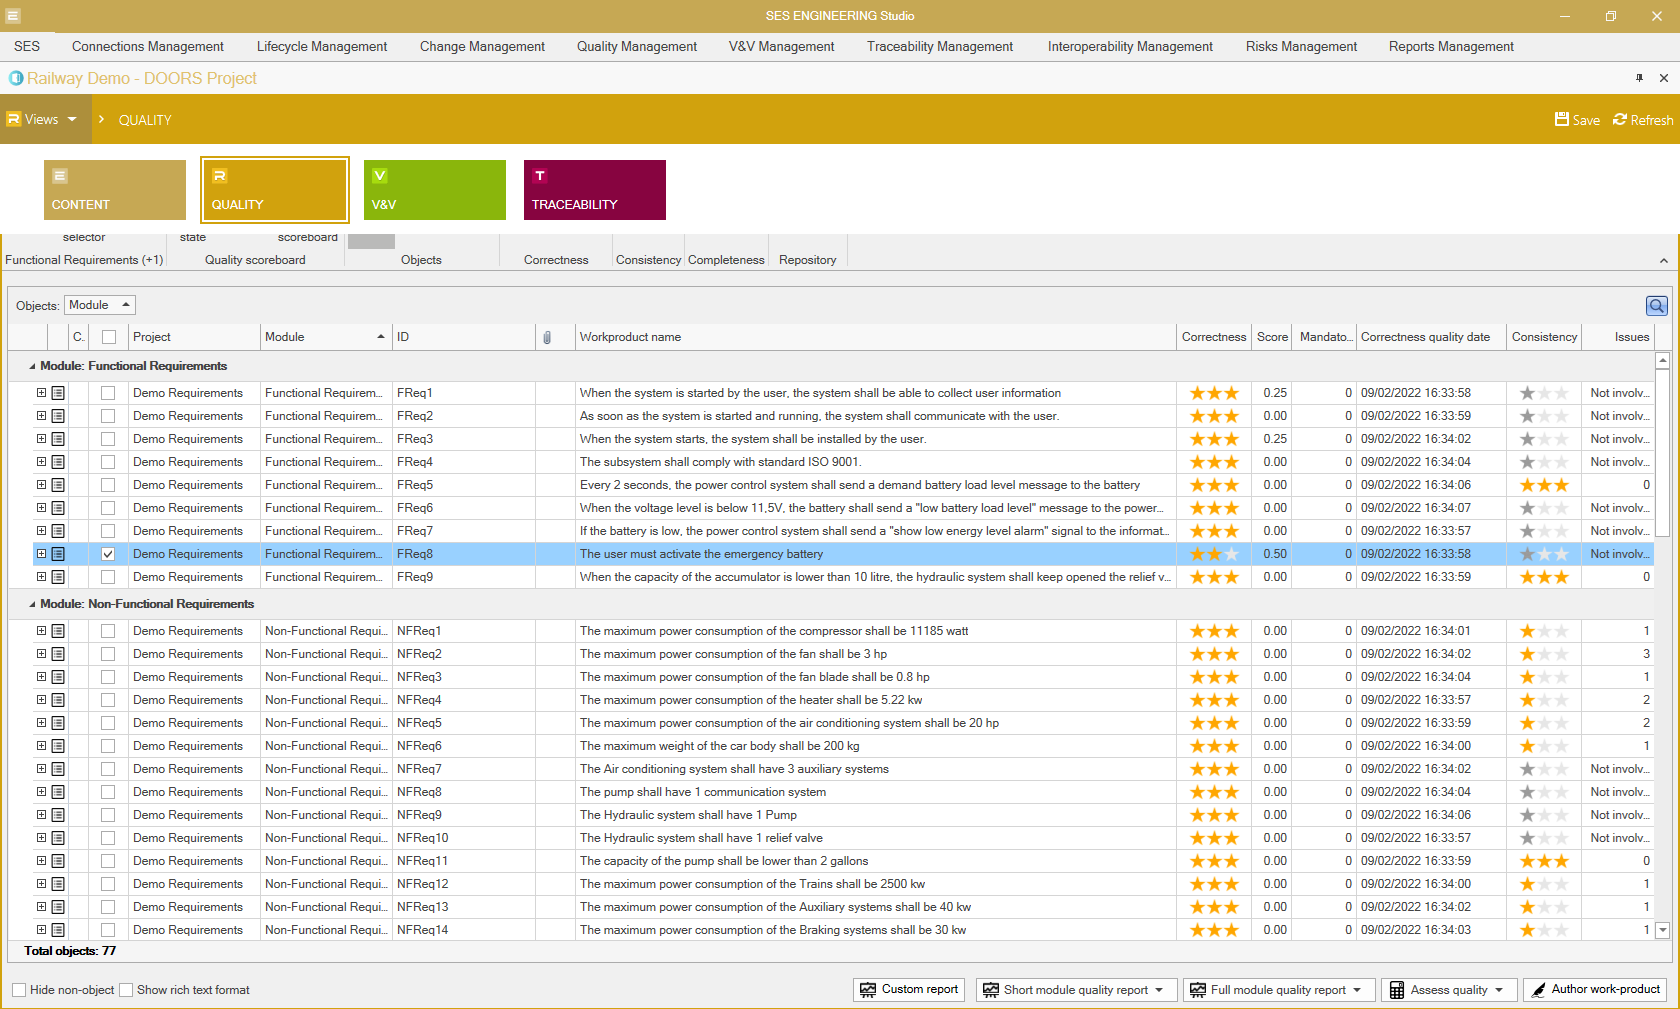Click correctness stars of FReq8 row

[1214, 554]
